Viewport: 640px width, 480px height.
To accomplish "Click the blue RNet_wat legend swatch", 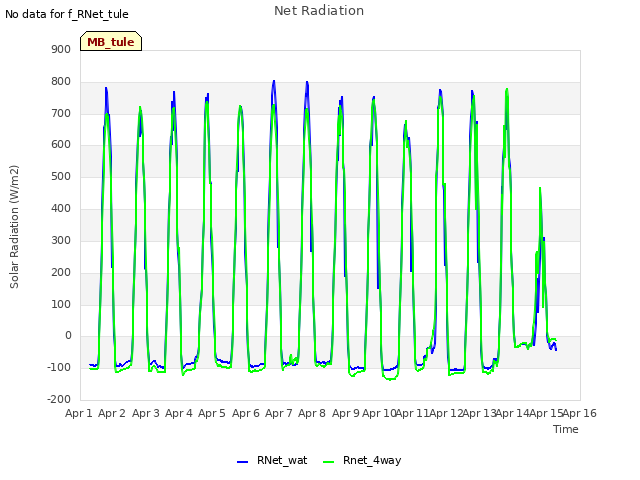I will pyautogui.click(x=242, y=462).
